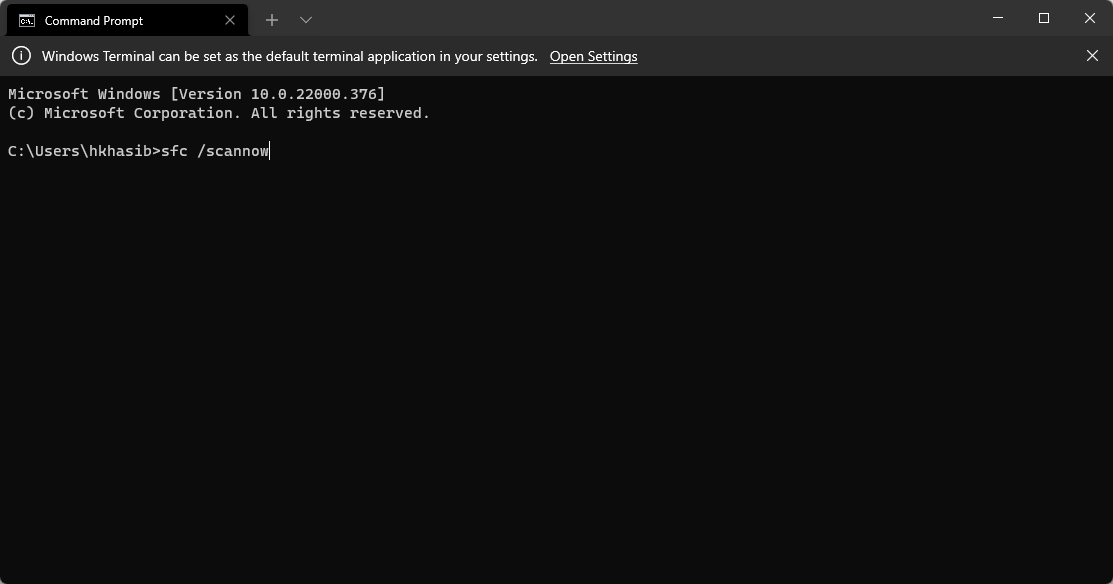Expand the new tab profiles dropdown
The image size is (1113, 584).
306,20
